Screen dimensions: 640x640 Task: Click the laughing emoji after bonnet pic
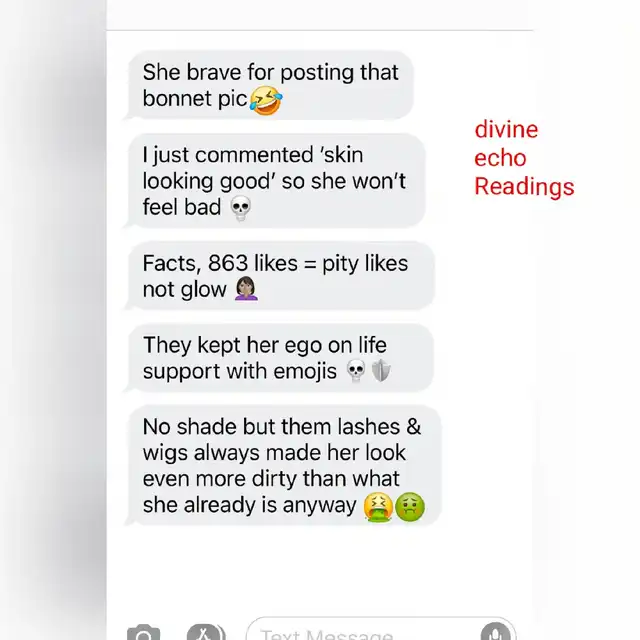pyautogui.click(x=266, y=100)
